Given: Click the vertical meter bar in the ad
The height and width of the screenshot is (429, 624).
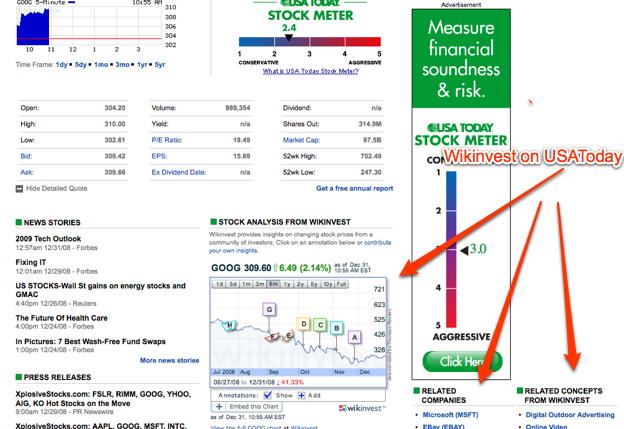Looking at the screenshot, I should coord(451,249).
